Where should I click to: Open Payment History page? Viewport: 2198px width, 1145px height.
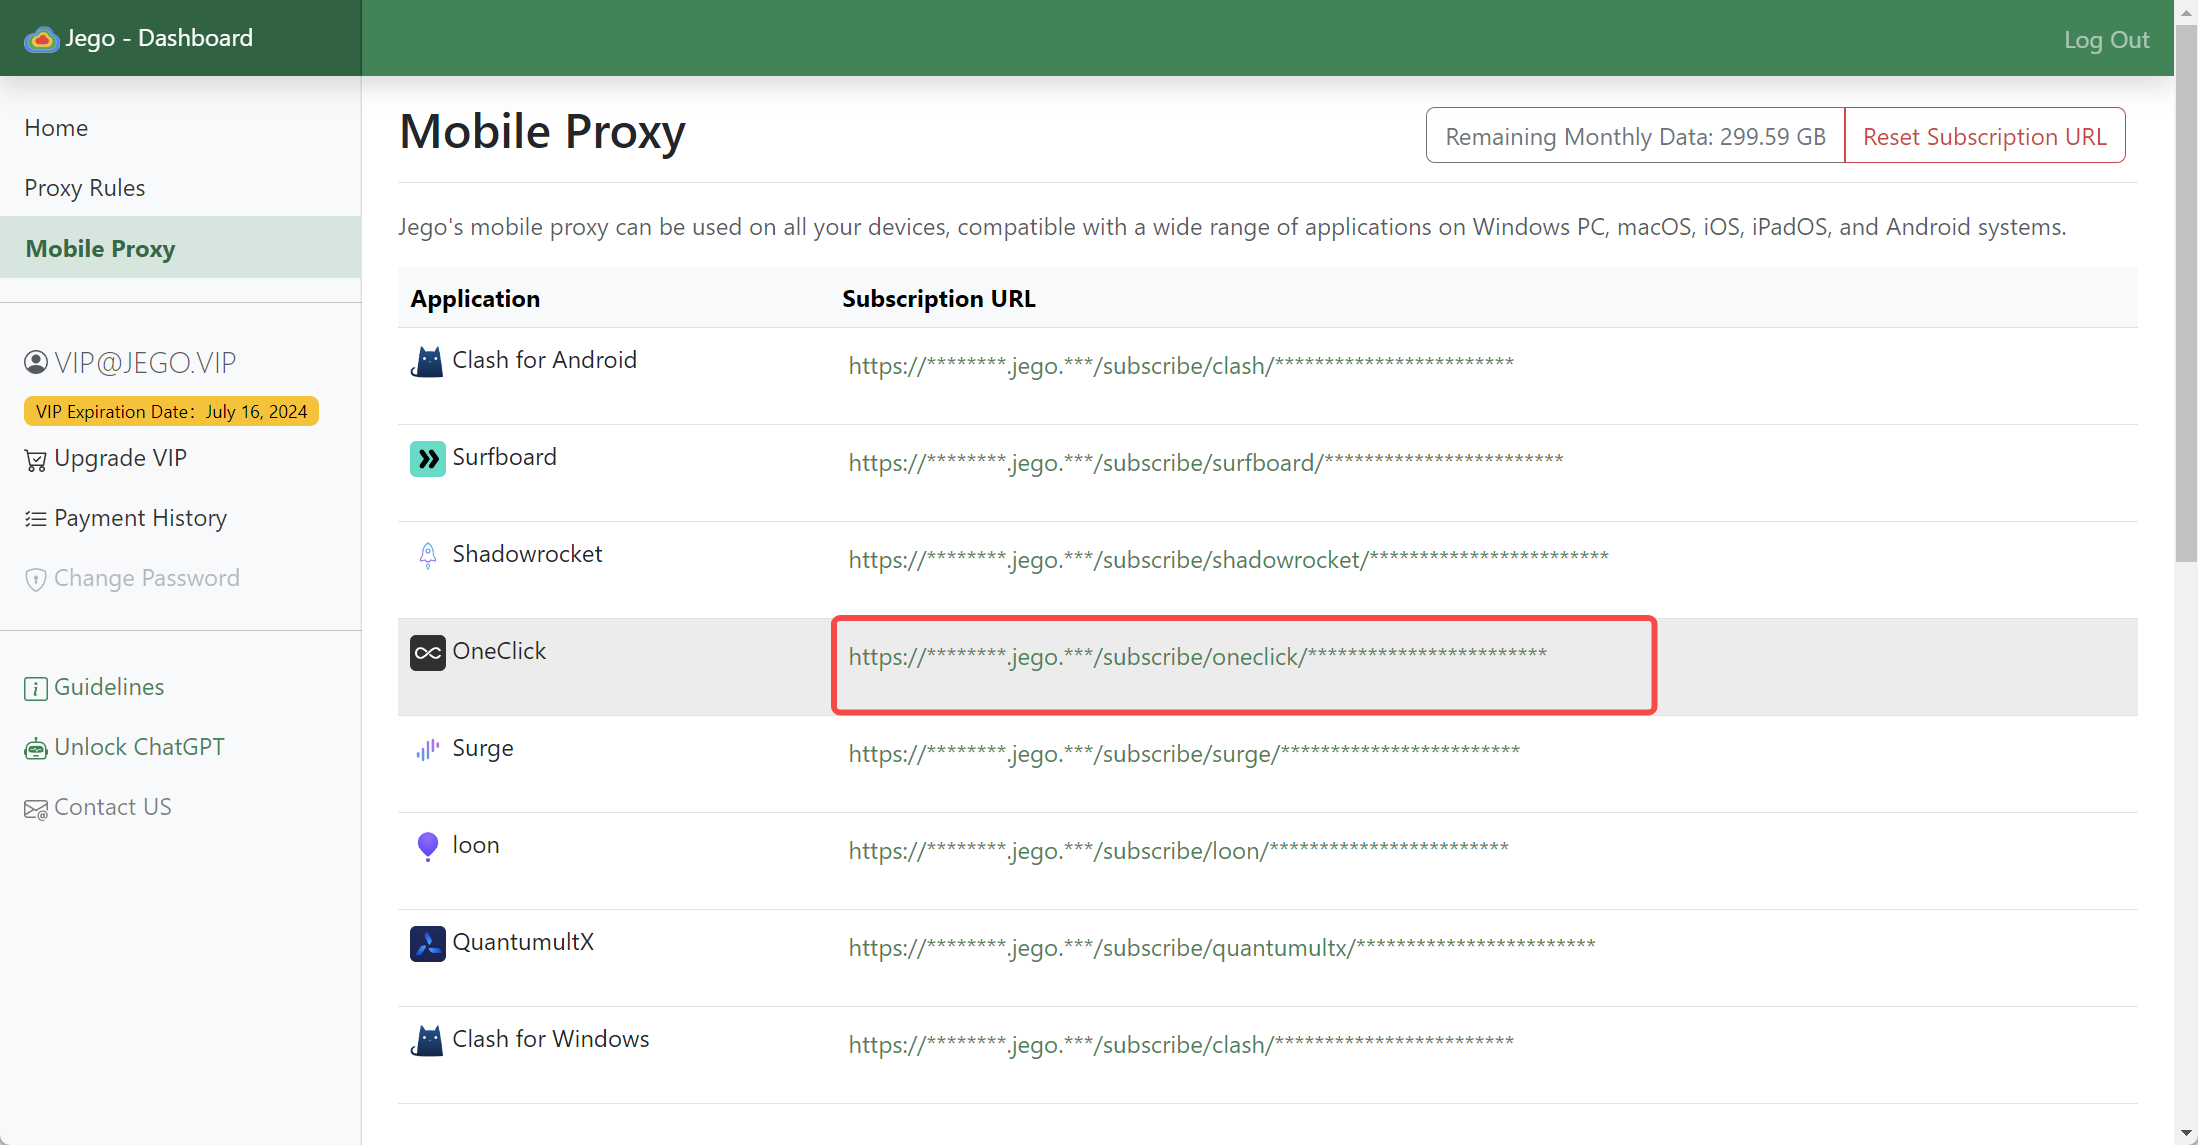[x=141, y=518]
